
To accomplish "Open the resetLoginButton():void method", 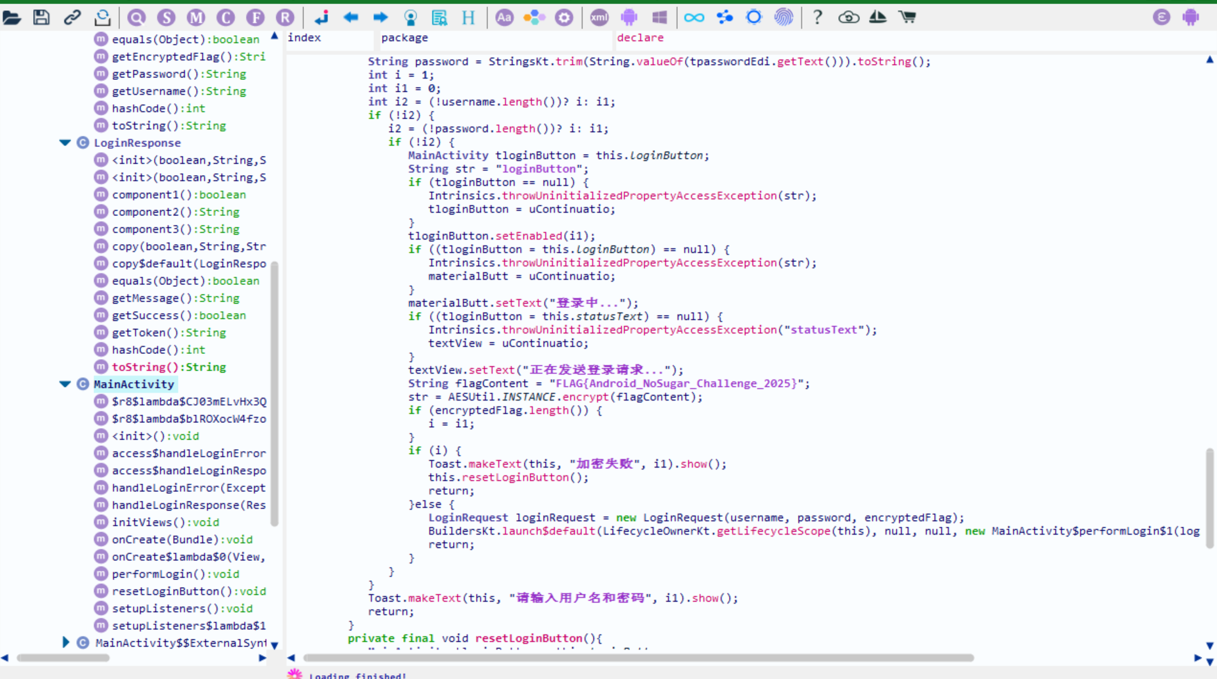I will point(189,591).
